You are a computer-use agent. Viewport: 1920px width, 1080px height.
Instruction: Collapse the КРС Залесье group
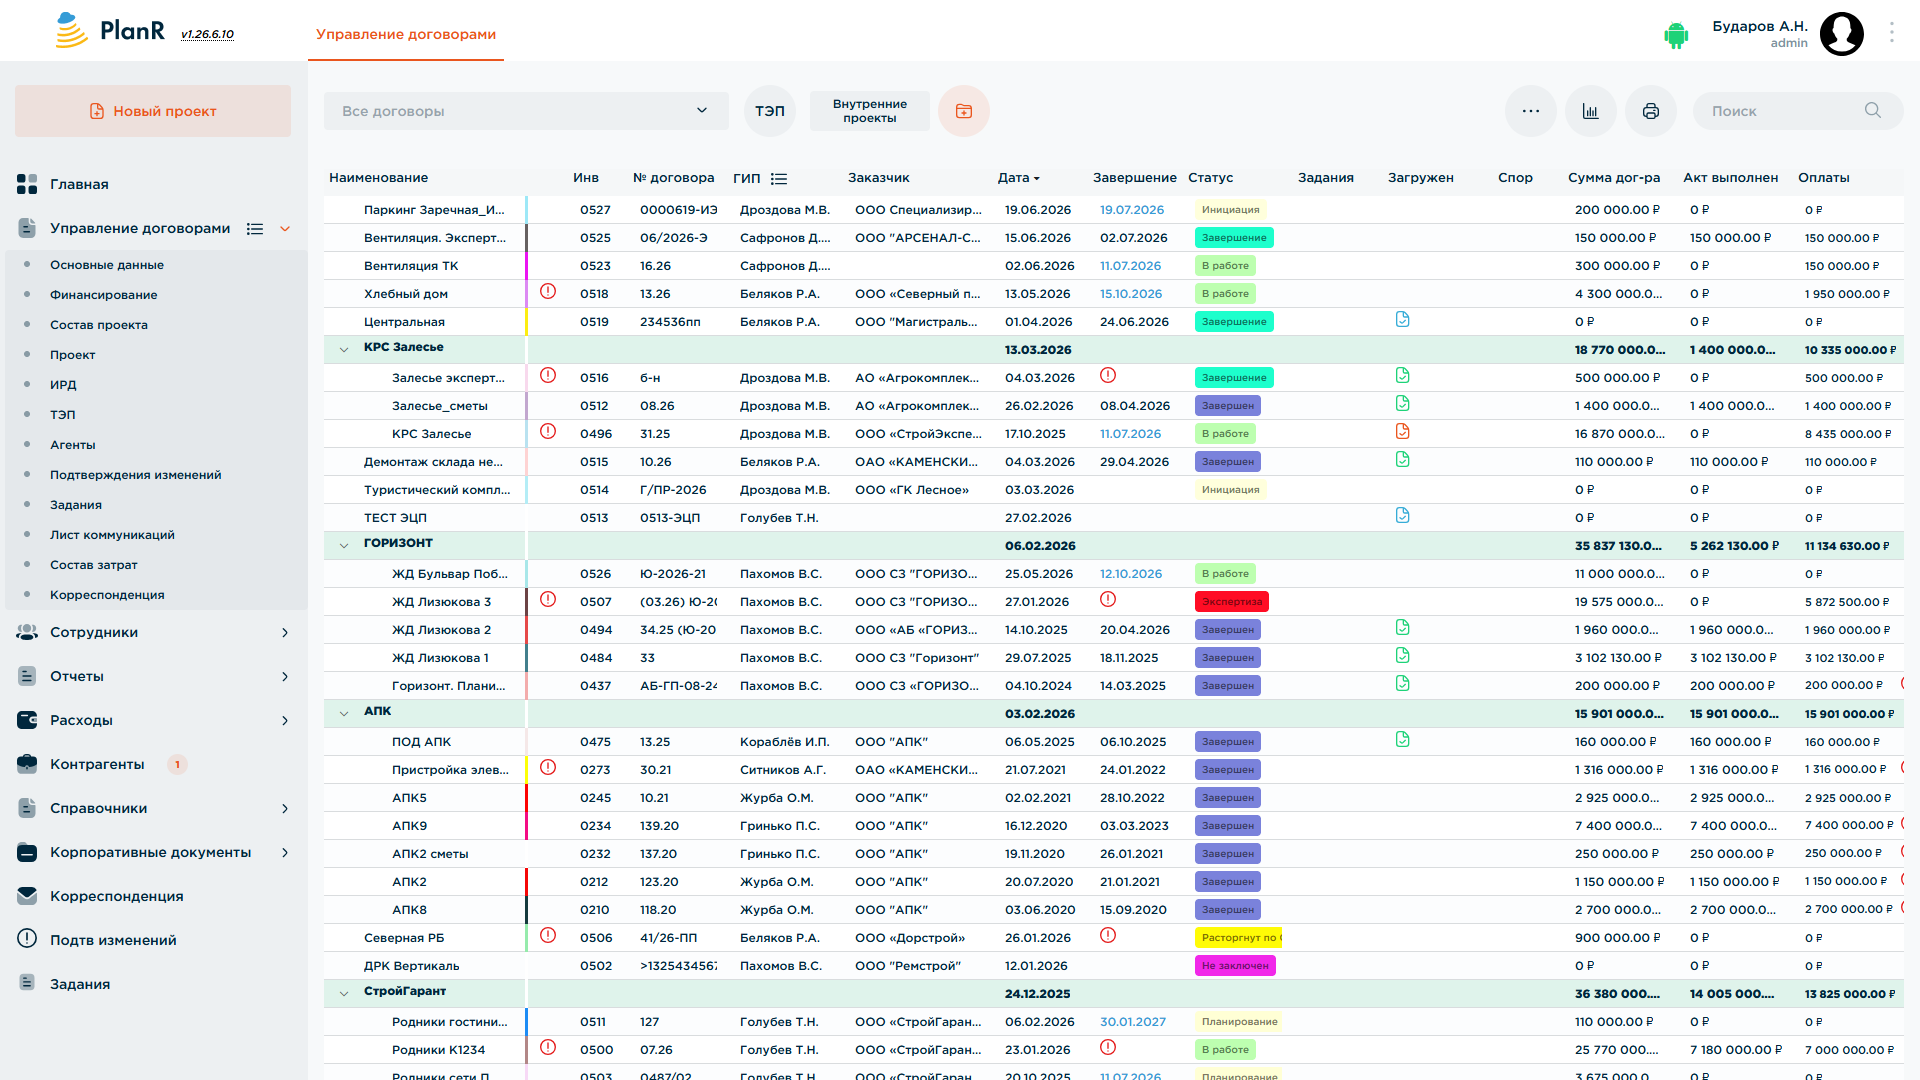pos(344,349)
